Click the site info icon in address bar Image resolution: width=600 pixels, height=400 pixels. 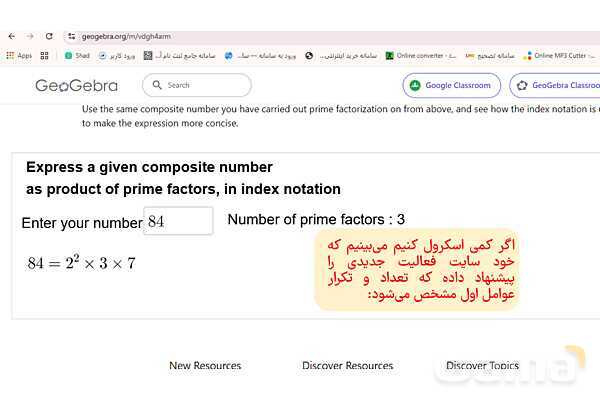point(71,36)
